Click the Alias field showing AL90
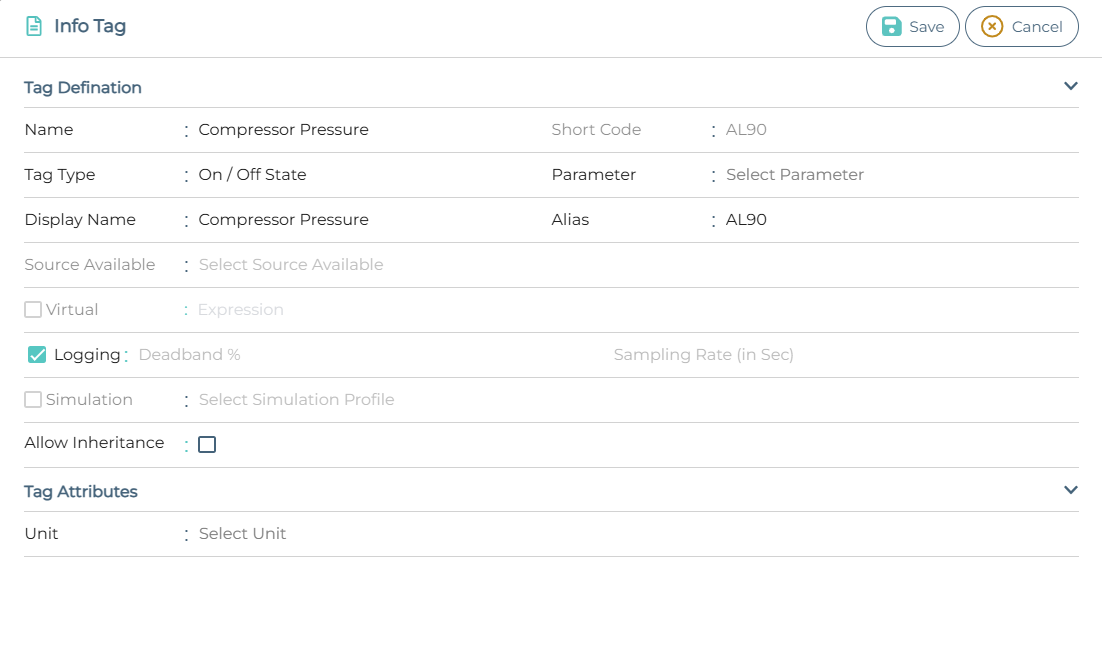The height and width of the screenshot is (662, 1102). 746,220
